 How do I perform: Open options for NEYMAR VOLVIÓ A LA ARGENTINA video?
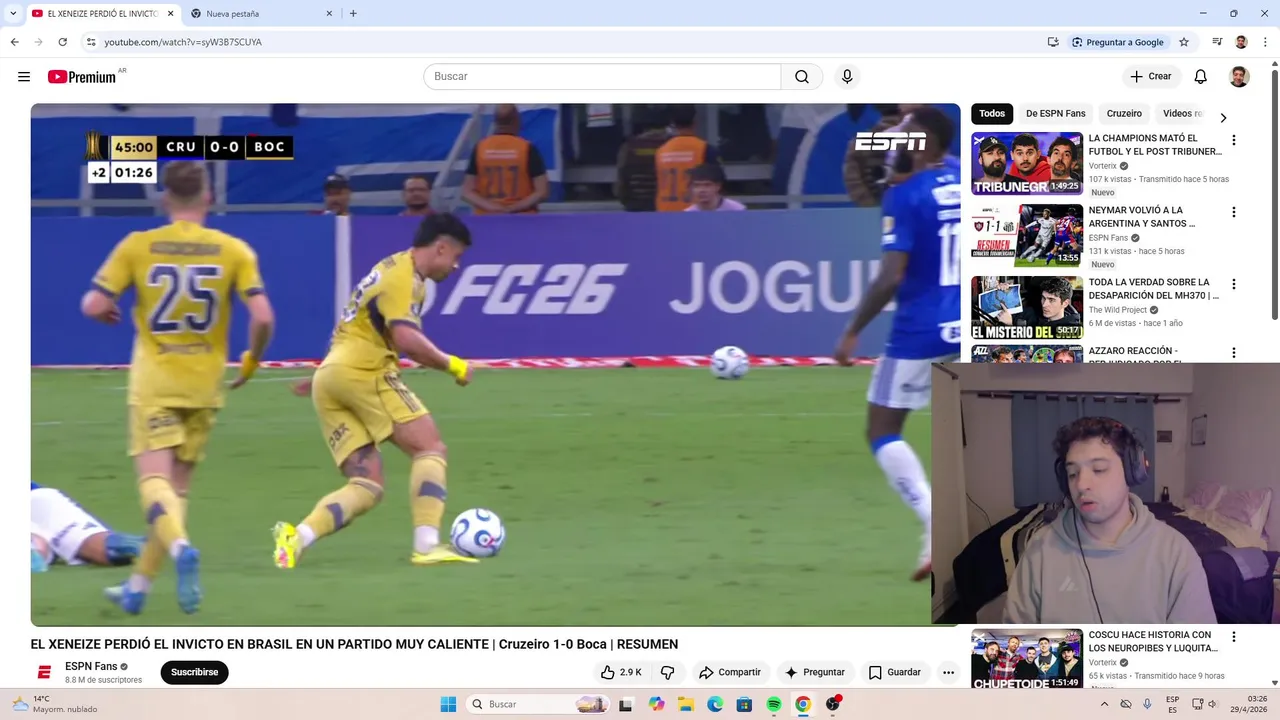point(1233,212)
